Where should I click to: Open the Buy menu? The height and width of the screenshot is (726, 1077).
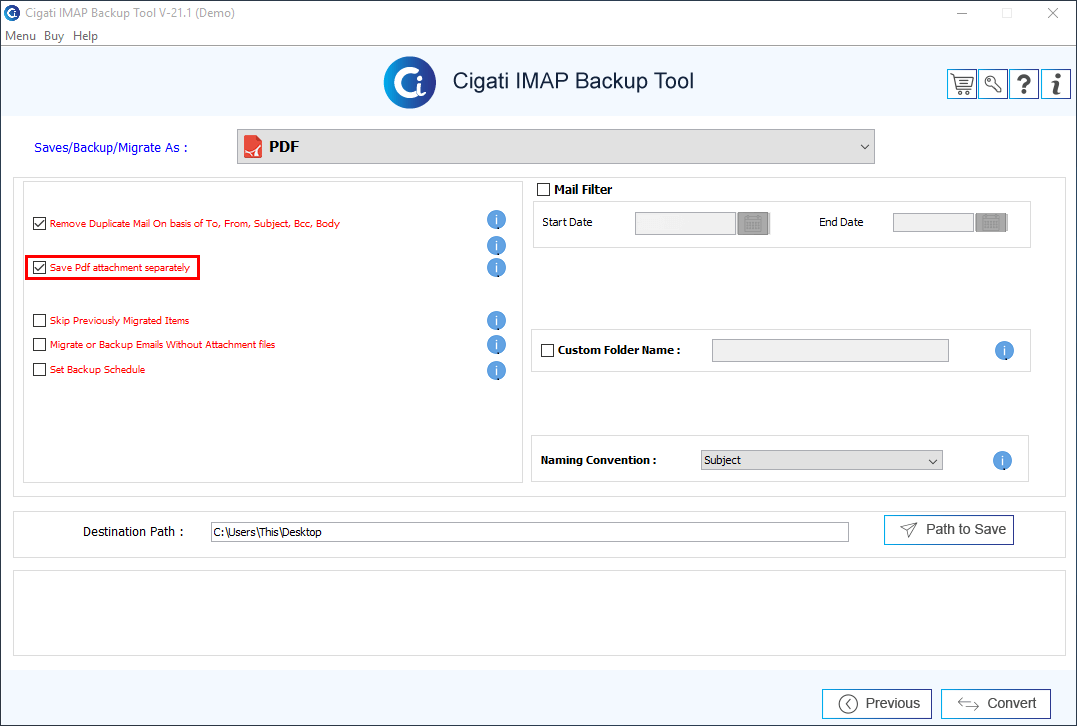[x=54, y=36]
